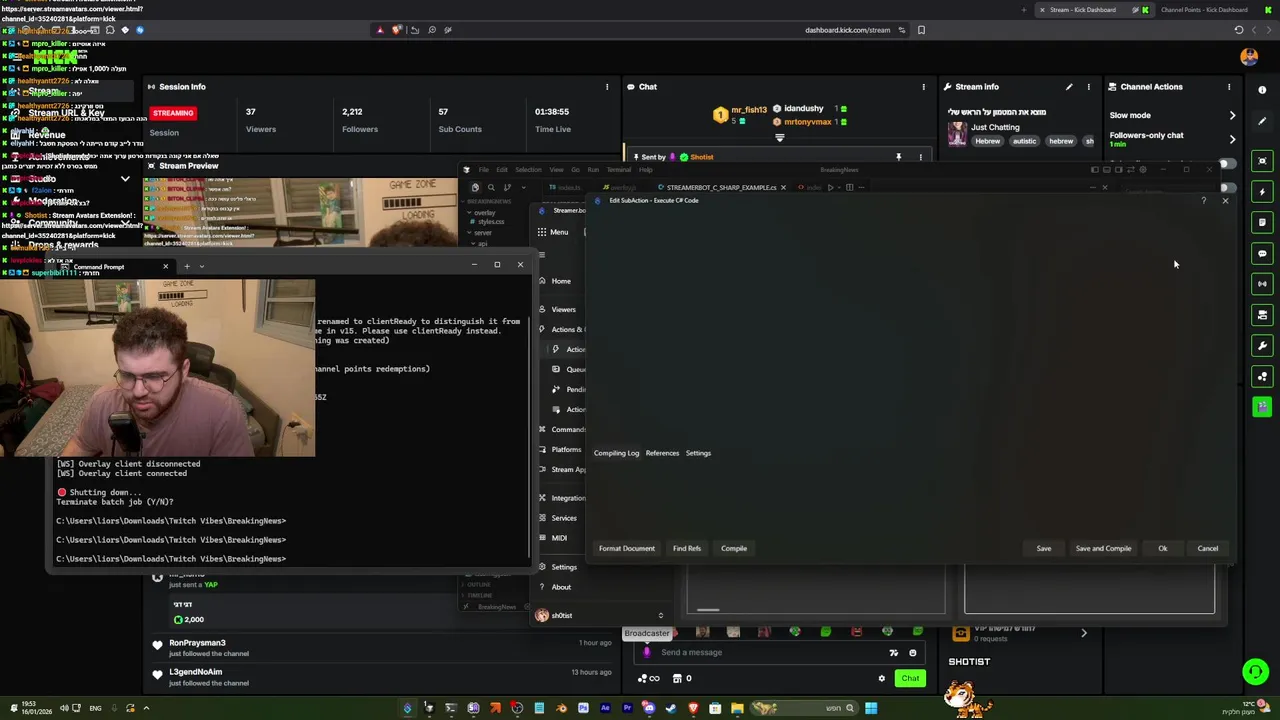Open the Help menu in VS Code
Screen dimensions: 1280x720
point(645,170)
